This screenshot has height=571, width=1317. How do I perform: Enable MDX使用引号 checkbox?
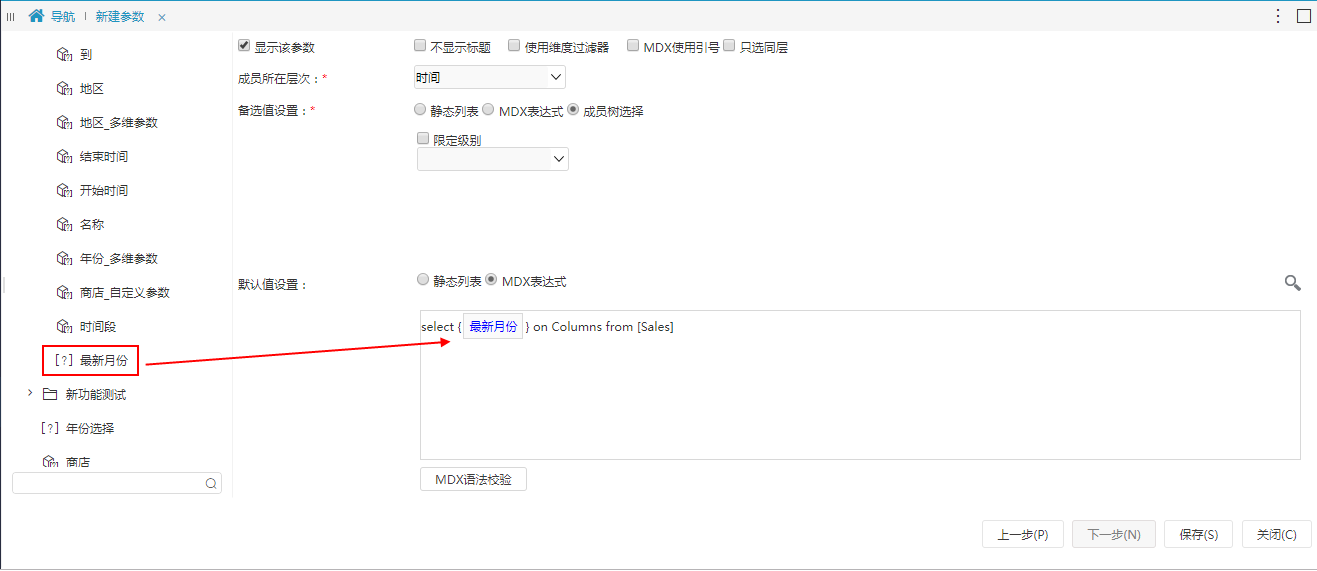(x=633, y=45)
